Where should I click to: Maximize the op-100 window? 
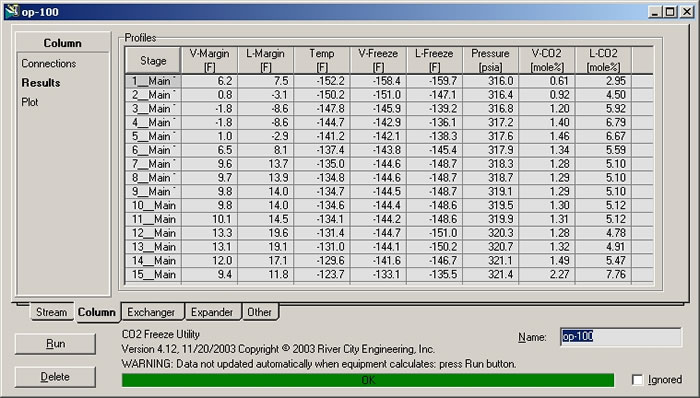(670, 12)
